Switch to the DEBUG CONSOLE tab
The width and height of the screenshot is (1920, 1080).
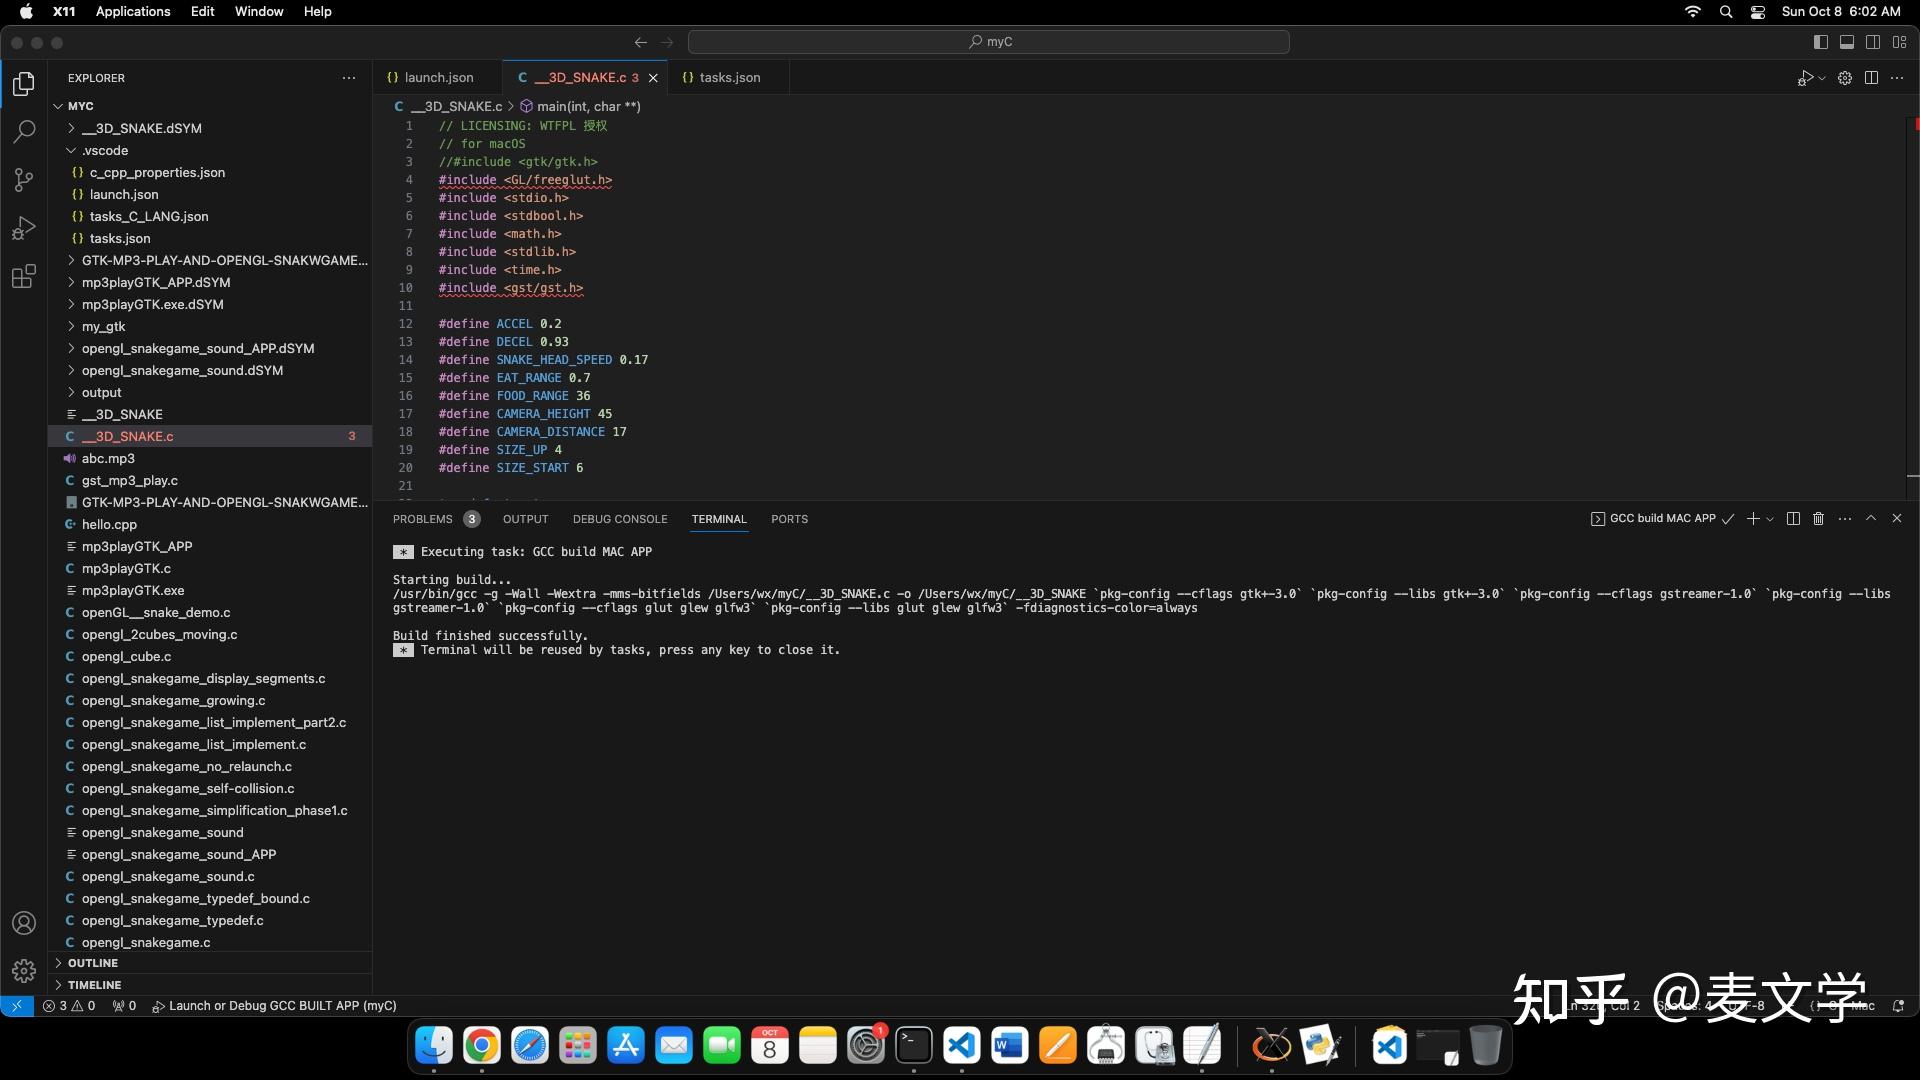coord(620,519)
